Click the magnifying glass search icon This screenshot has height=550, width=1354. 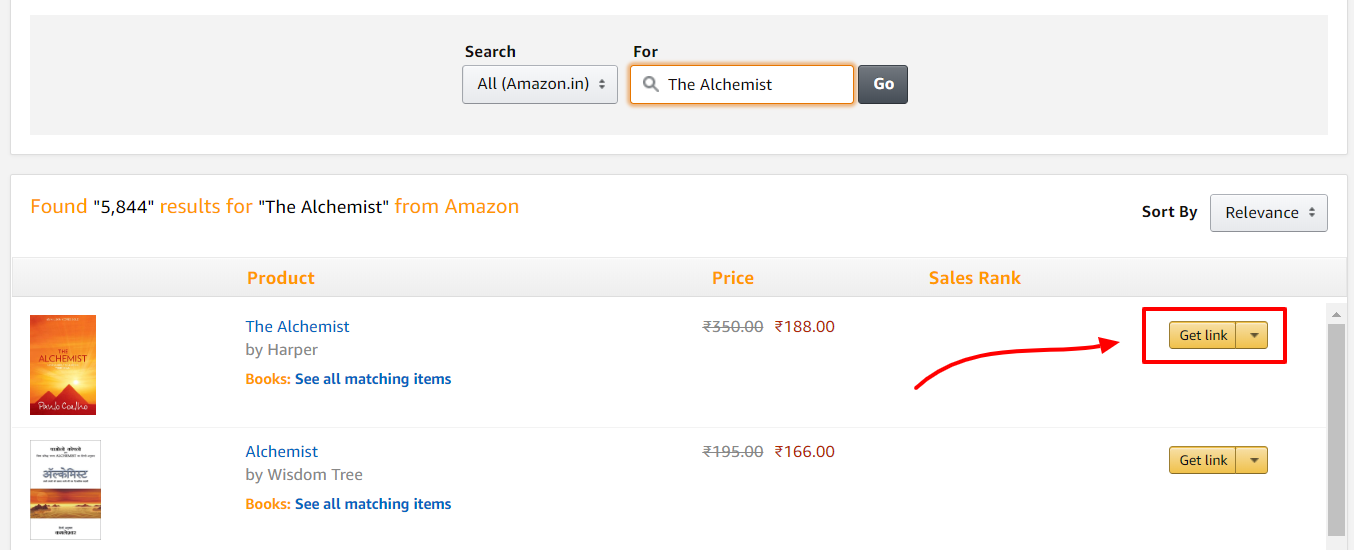pos(650,84)
